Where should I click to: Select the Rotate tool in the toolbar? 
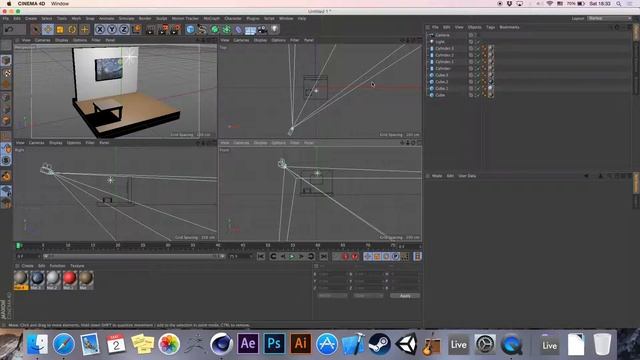click(x=72, y=29)
